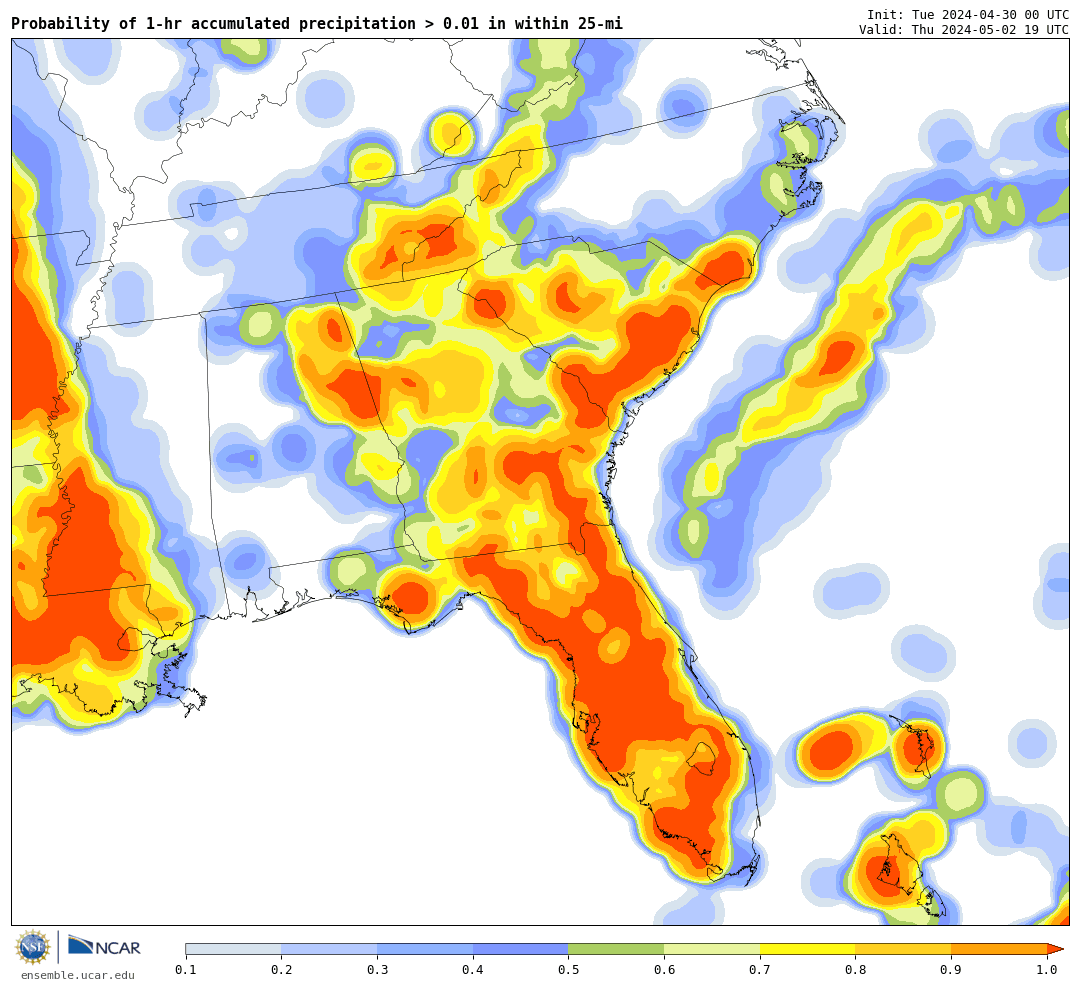Click the pale yellow 0.6 to 0.7 segment
The image size is (1080, 988).
(x=712, y=949)
